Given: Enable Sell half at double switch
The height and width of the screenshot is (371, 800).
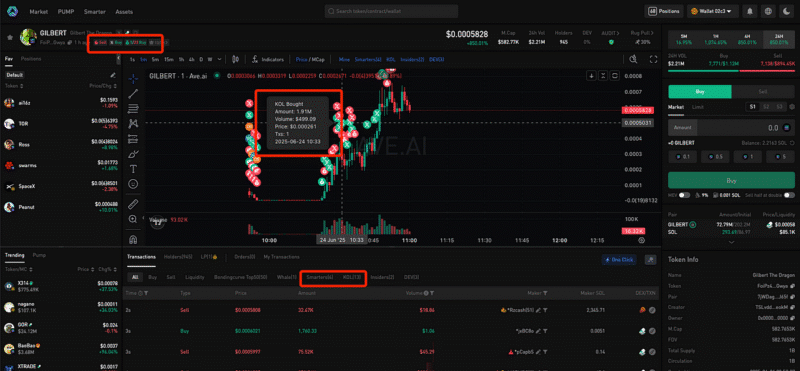Looking at the screenshot, I should coord(789,195).
